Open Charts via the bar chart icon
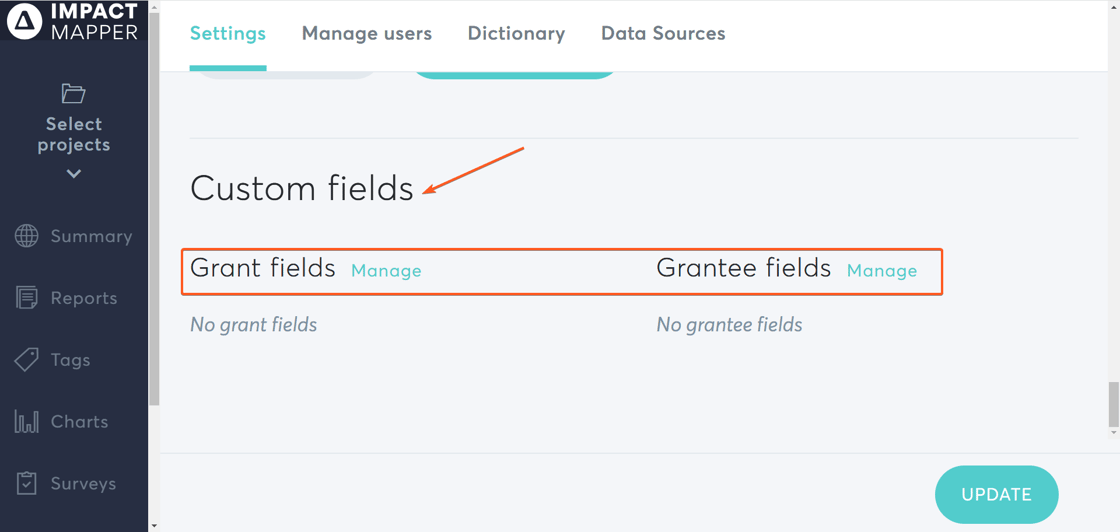The image size is (1120, 532). click(x=27, y=422)
